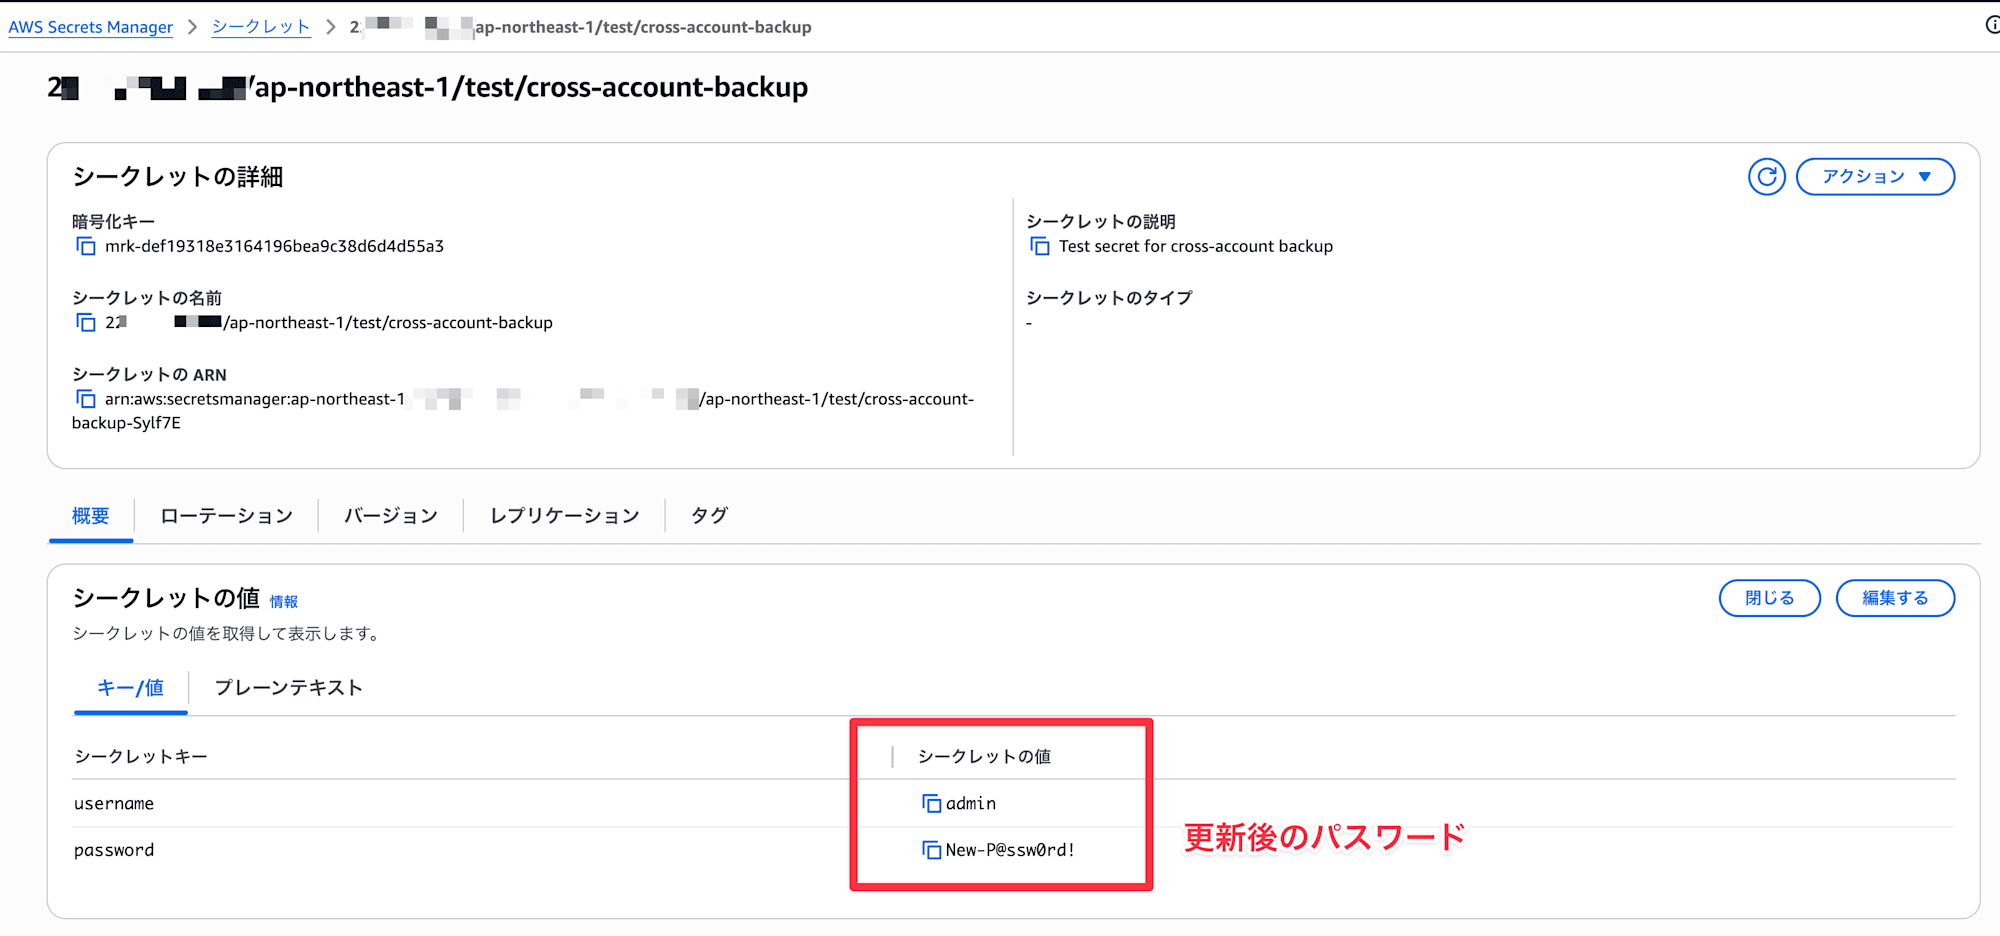Screen dimensions: 2000x936
Task: Copy the secret description text
Action: coord(1040,246)
